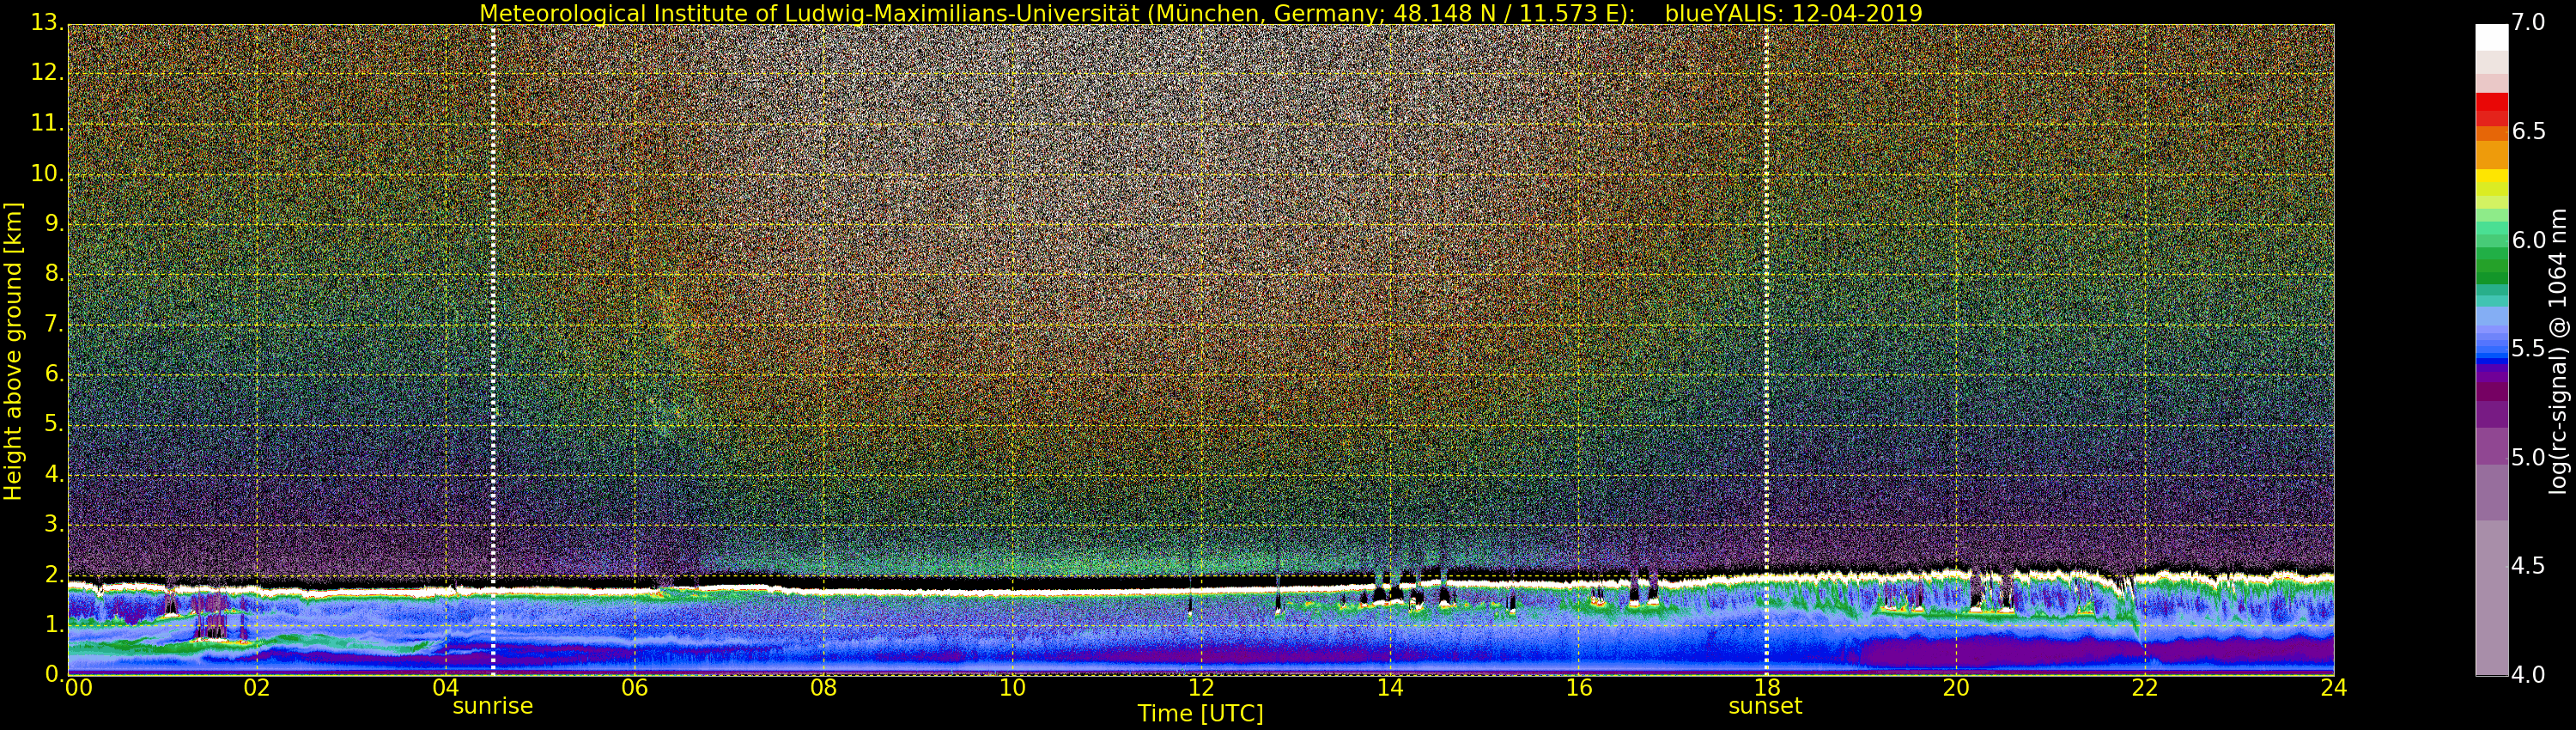Image resolution: width=2576 pixels, height=730 pixels.
Task: Click the time axis tick label '20'
Action: coord(1956,687)
